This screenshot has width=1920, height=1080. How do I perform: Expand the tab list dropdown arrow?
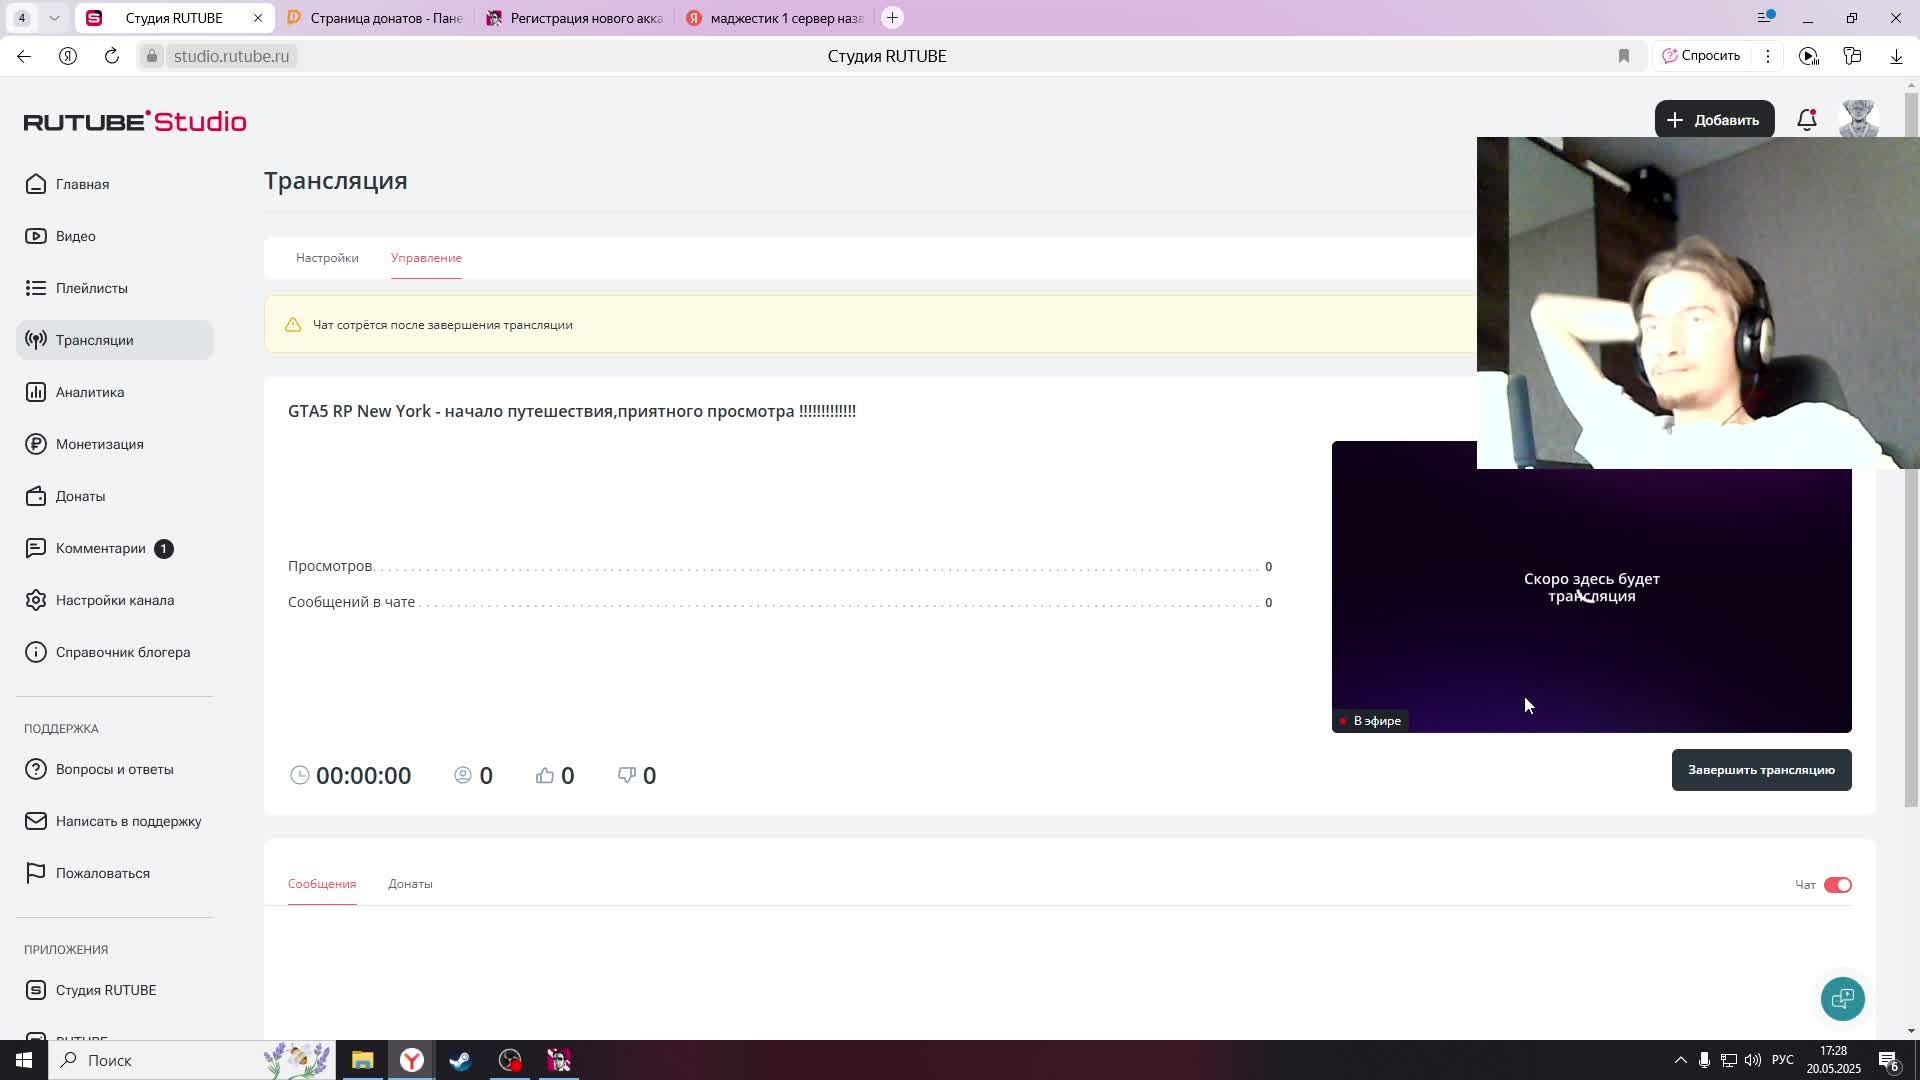coord(54,18)
